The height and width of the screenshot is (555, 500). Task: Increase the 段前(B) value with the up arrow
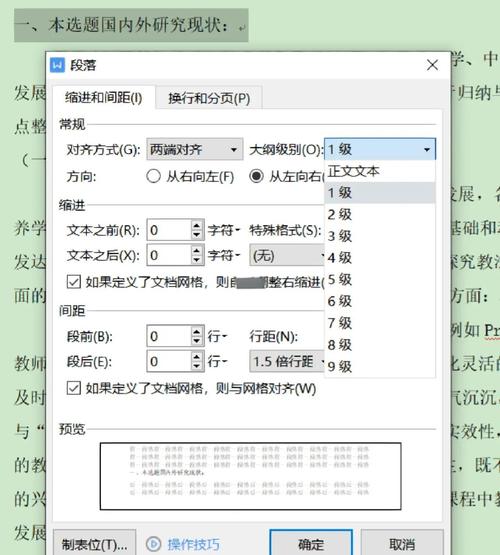[197, 331]
